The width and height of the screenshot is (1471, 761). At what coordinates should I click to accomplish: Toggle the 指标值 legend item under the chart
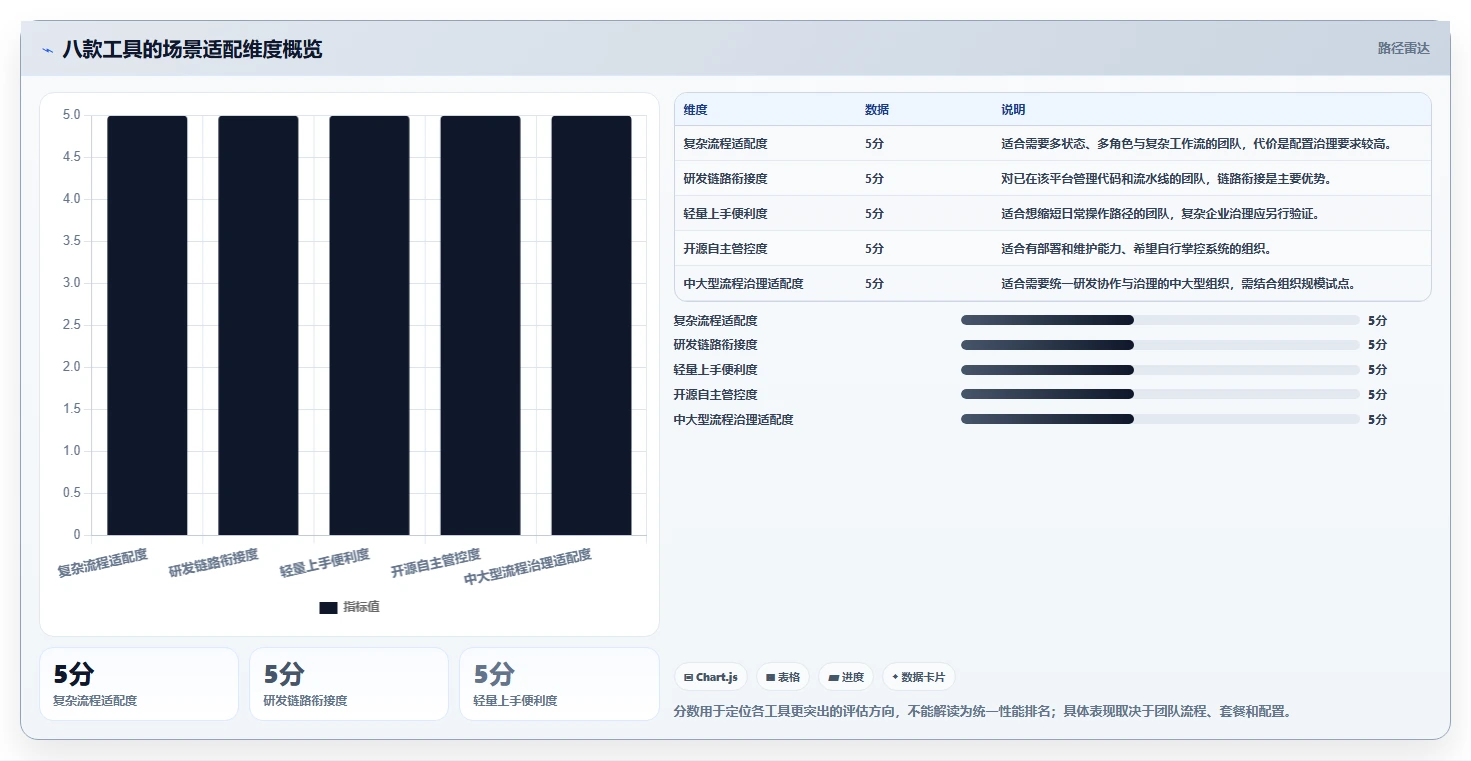(349, 607)
